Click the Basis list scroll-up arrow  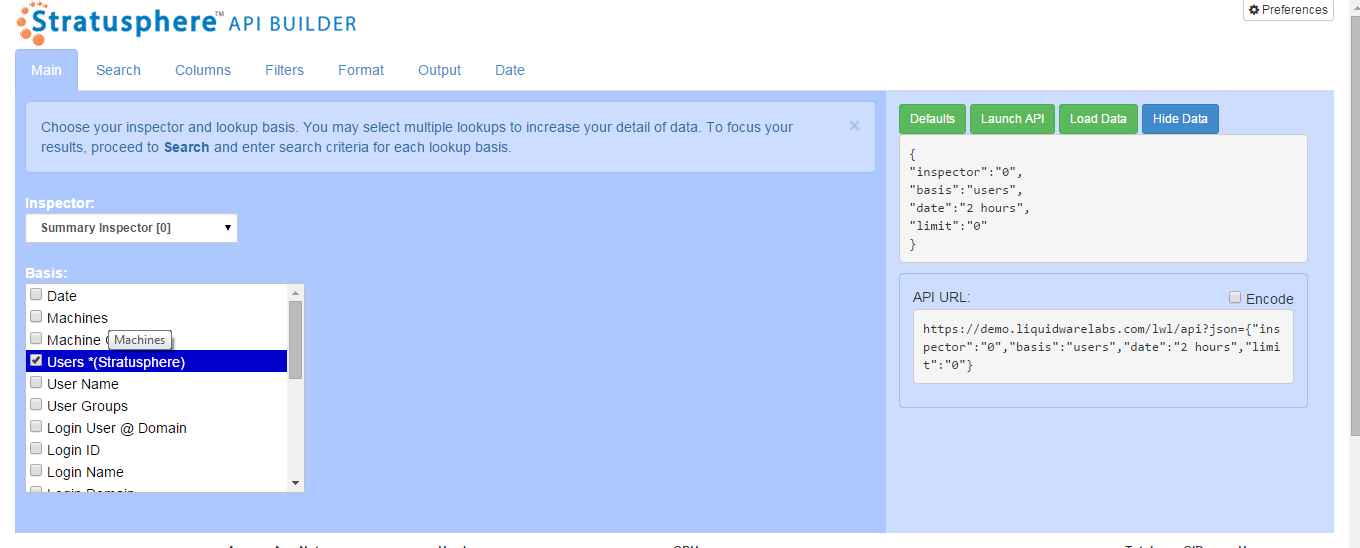tap(295, 293)
